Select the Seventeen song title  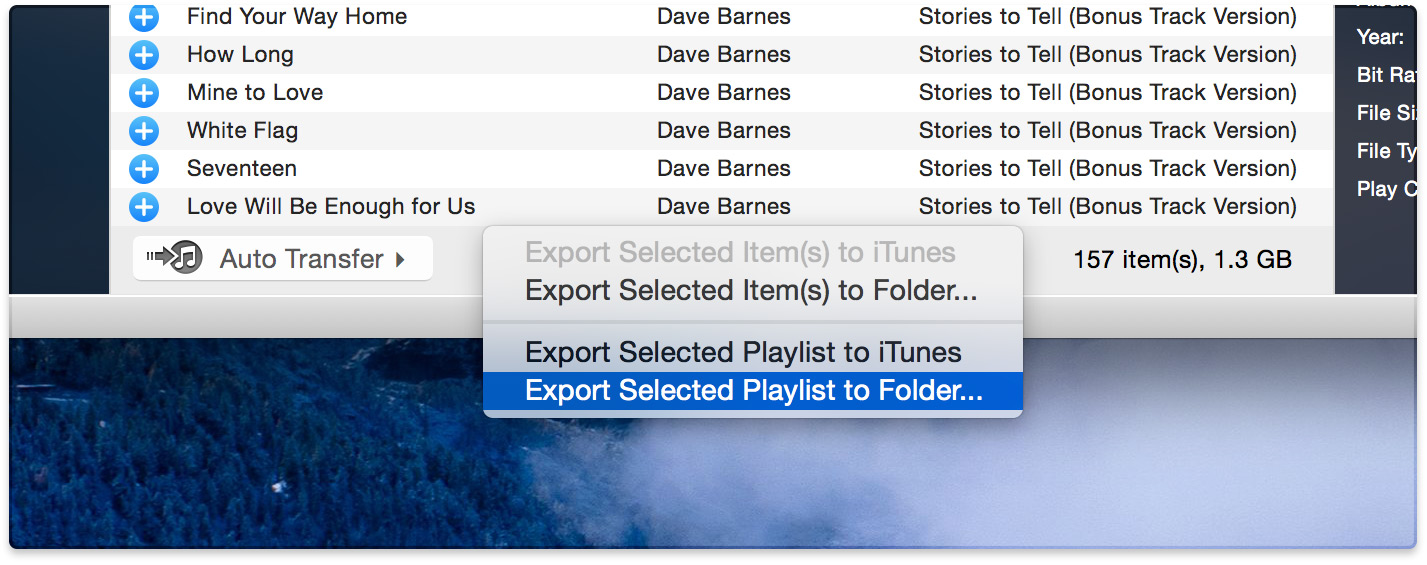[242, 169]
